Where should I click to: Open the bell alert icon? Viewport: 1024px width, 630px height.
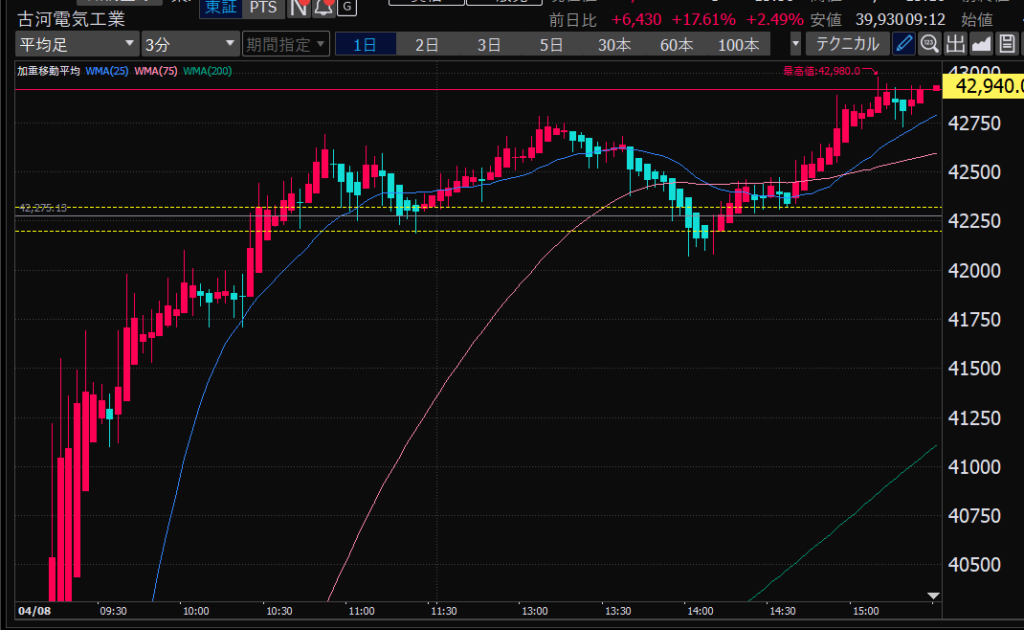pyautogui.click(x=322, y=7)
